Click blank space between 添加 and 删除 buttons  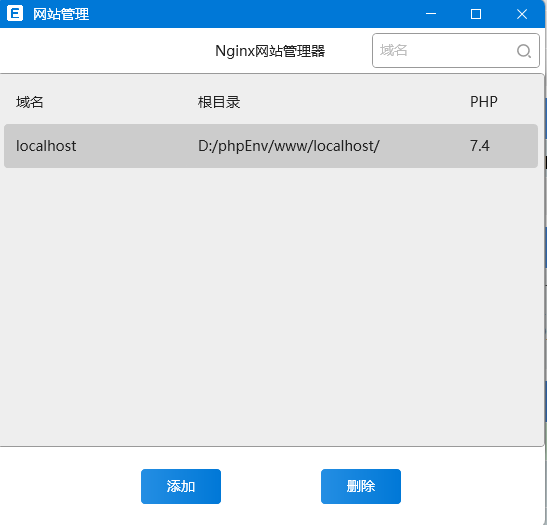tap(271, 486)
